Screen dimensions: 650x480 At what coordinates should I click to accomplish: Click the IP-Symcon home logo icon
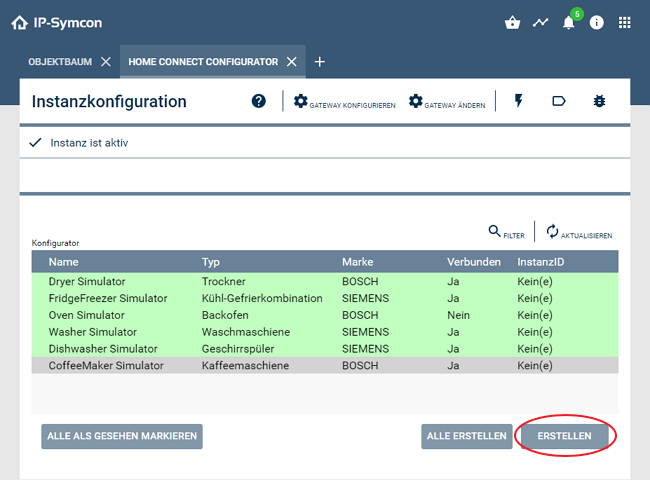point(19,22)
